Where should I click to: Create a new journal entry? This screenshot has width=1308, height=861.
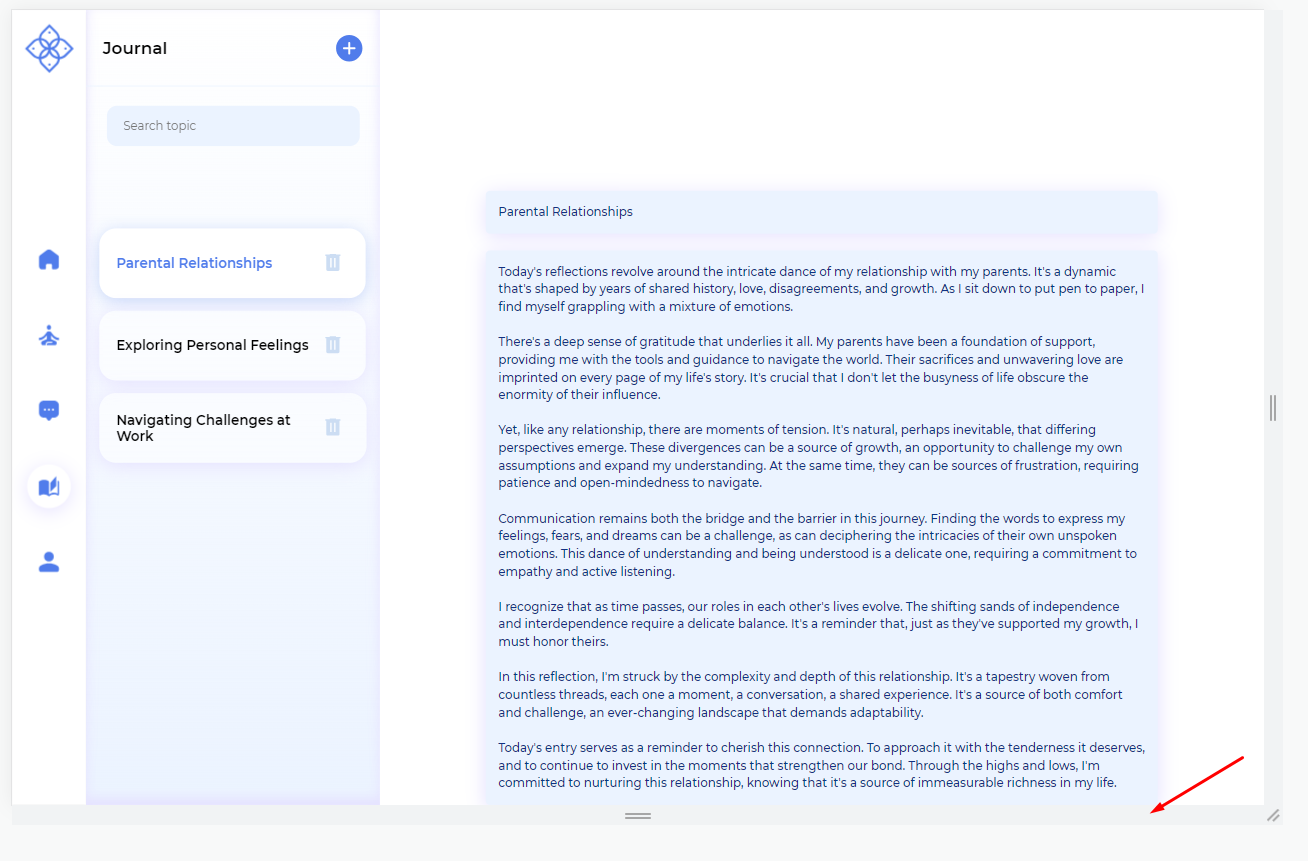pos(348,47)
